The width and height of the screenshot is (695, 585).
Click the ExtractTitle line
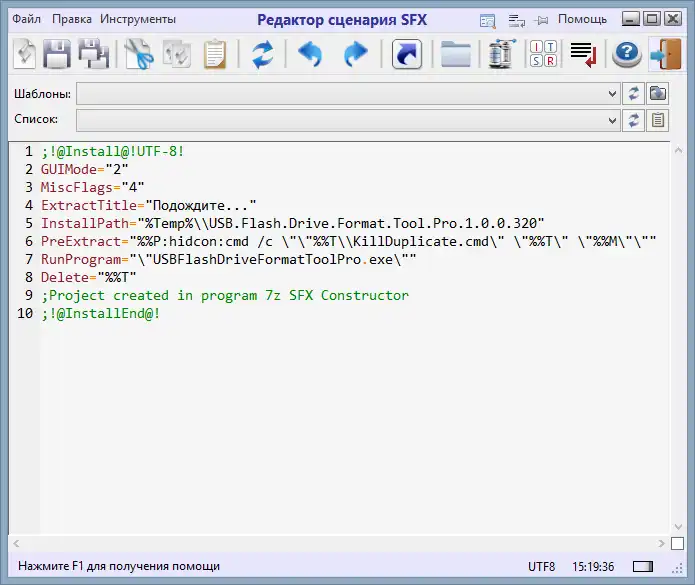coord(148,205)
